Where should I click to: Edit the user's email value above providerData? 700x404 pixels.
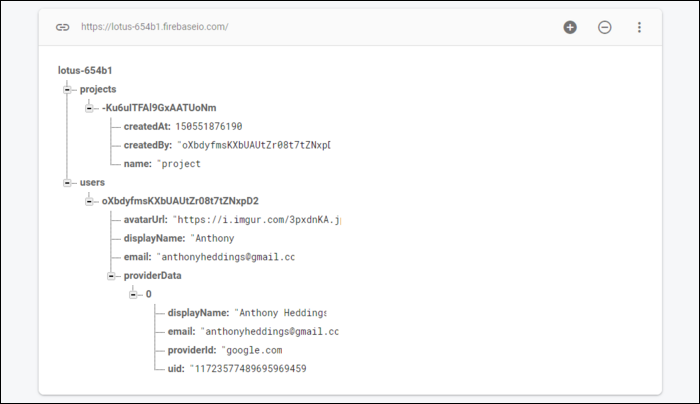226,257
